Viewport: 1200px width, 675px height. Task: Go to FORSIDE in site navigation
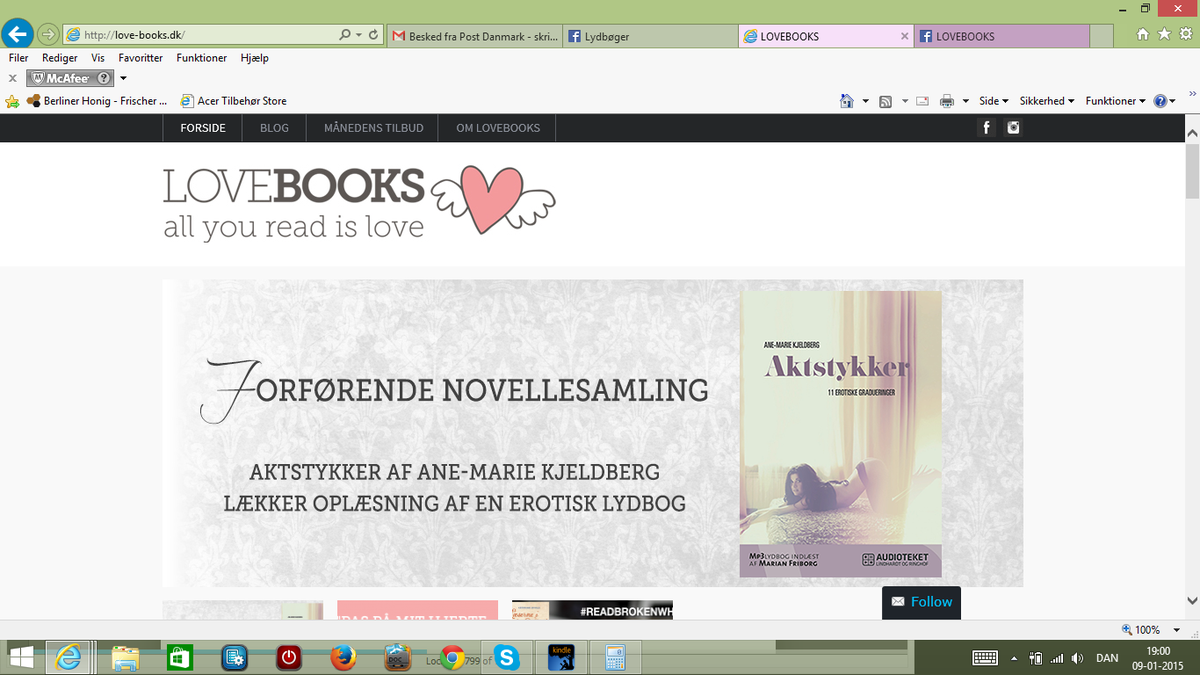tap(203, 128)
